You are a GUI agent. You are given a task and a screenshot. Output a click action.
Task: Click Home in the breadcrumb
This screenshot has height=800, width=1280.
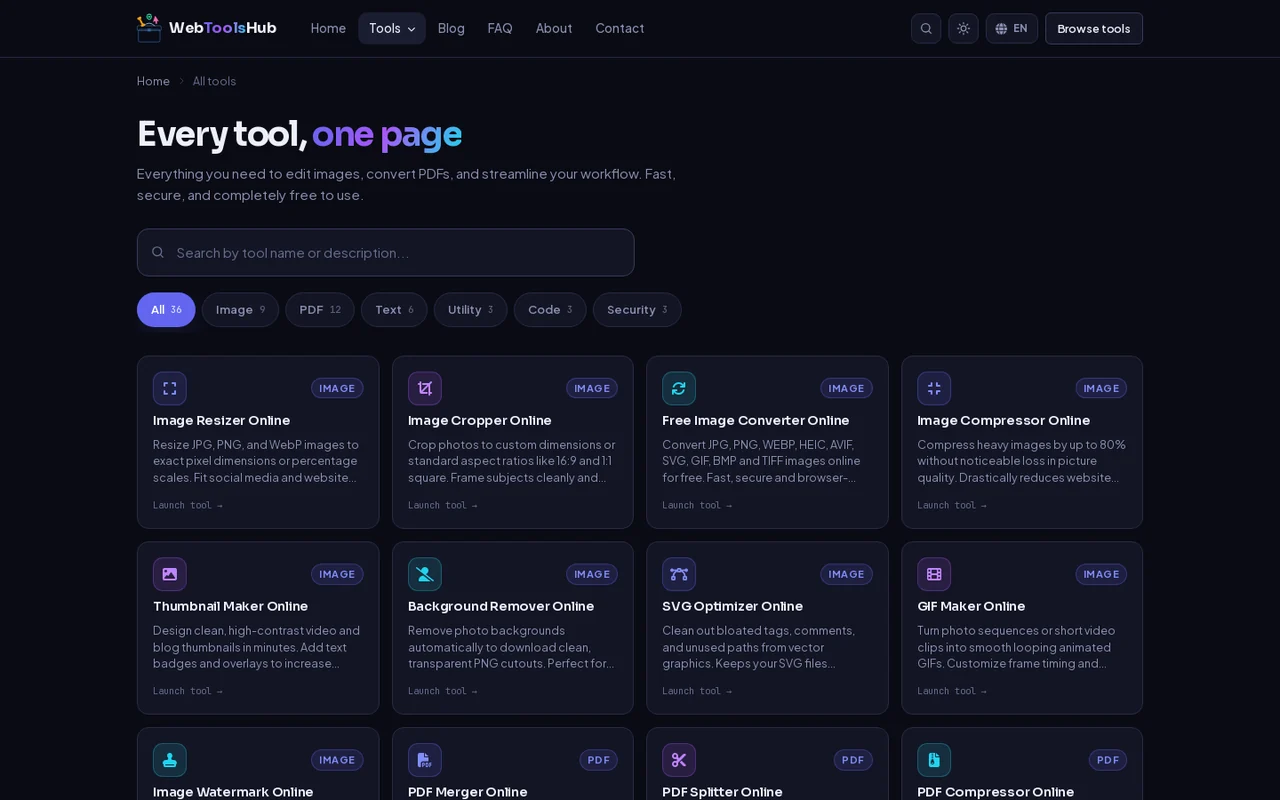click(x=153, y=81)
